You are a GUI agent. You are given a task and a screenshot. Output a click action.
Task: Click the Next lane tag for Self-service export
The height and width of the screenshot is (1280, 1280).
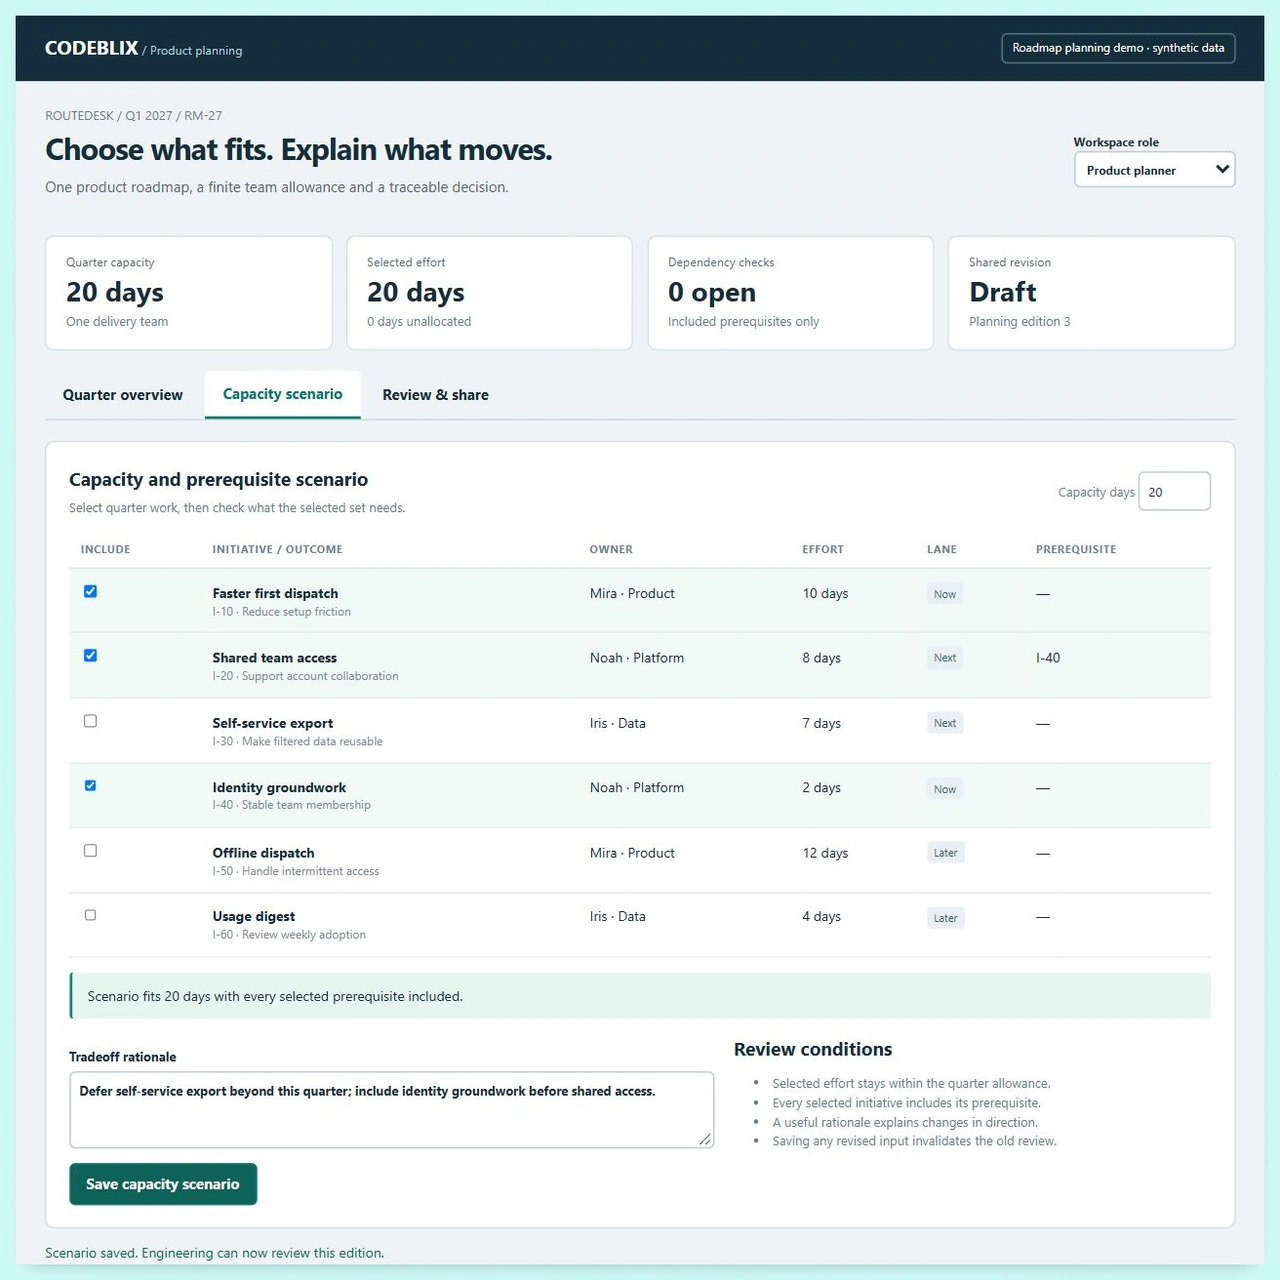(945, 723)
